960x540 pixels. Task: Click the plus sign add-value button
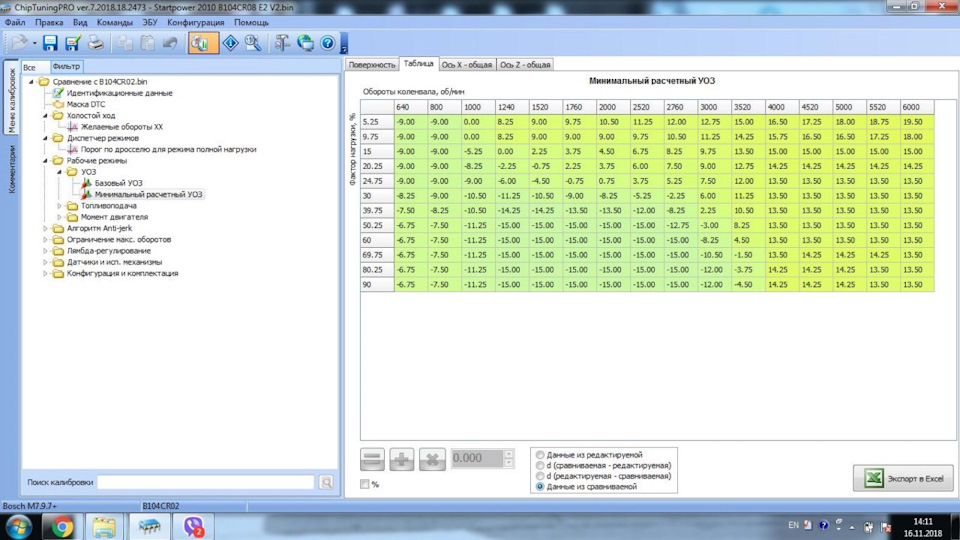pos(402,459)
